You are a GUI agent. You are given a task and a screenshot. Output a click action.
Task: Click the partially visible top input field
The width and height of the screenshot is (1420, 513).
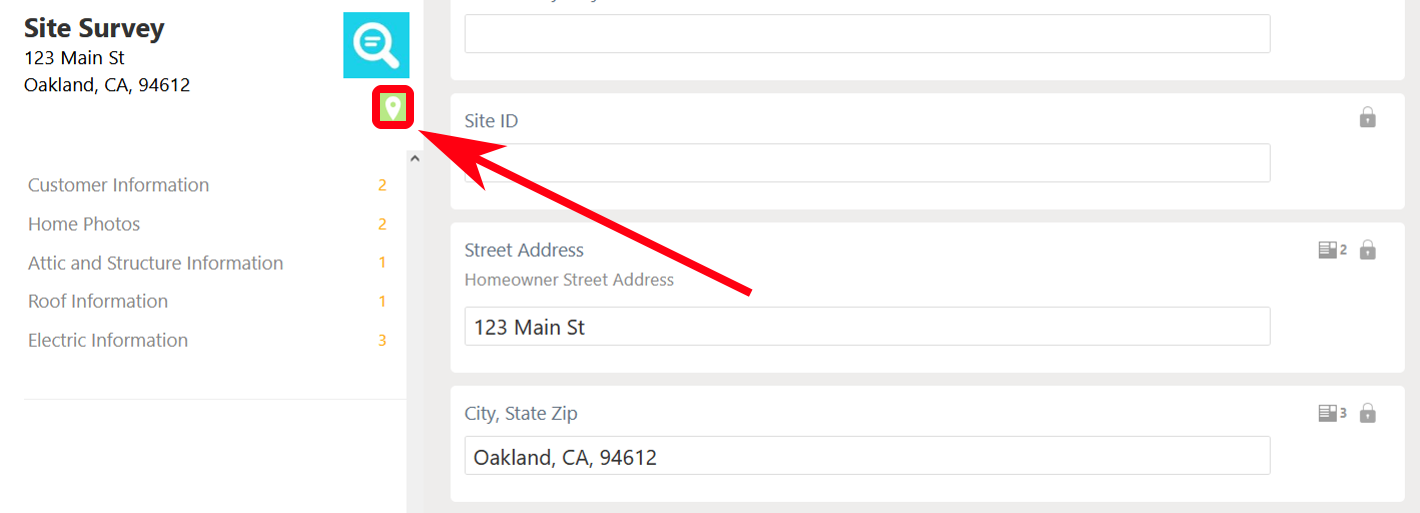(x=867, y=34)
